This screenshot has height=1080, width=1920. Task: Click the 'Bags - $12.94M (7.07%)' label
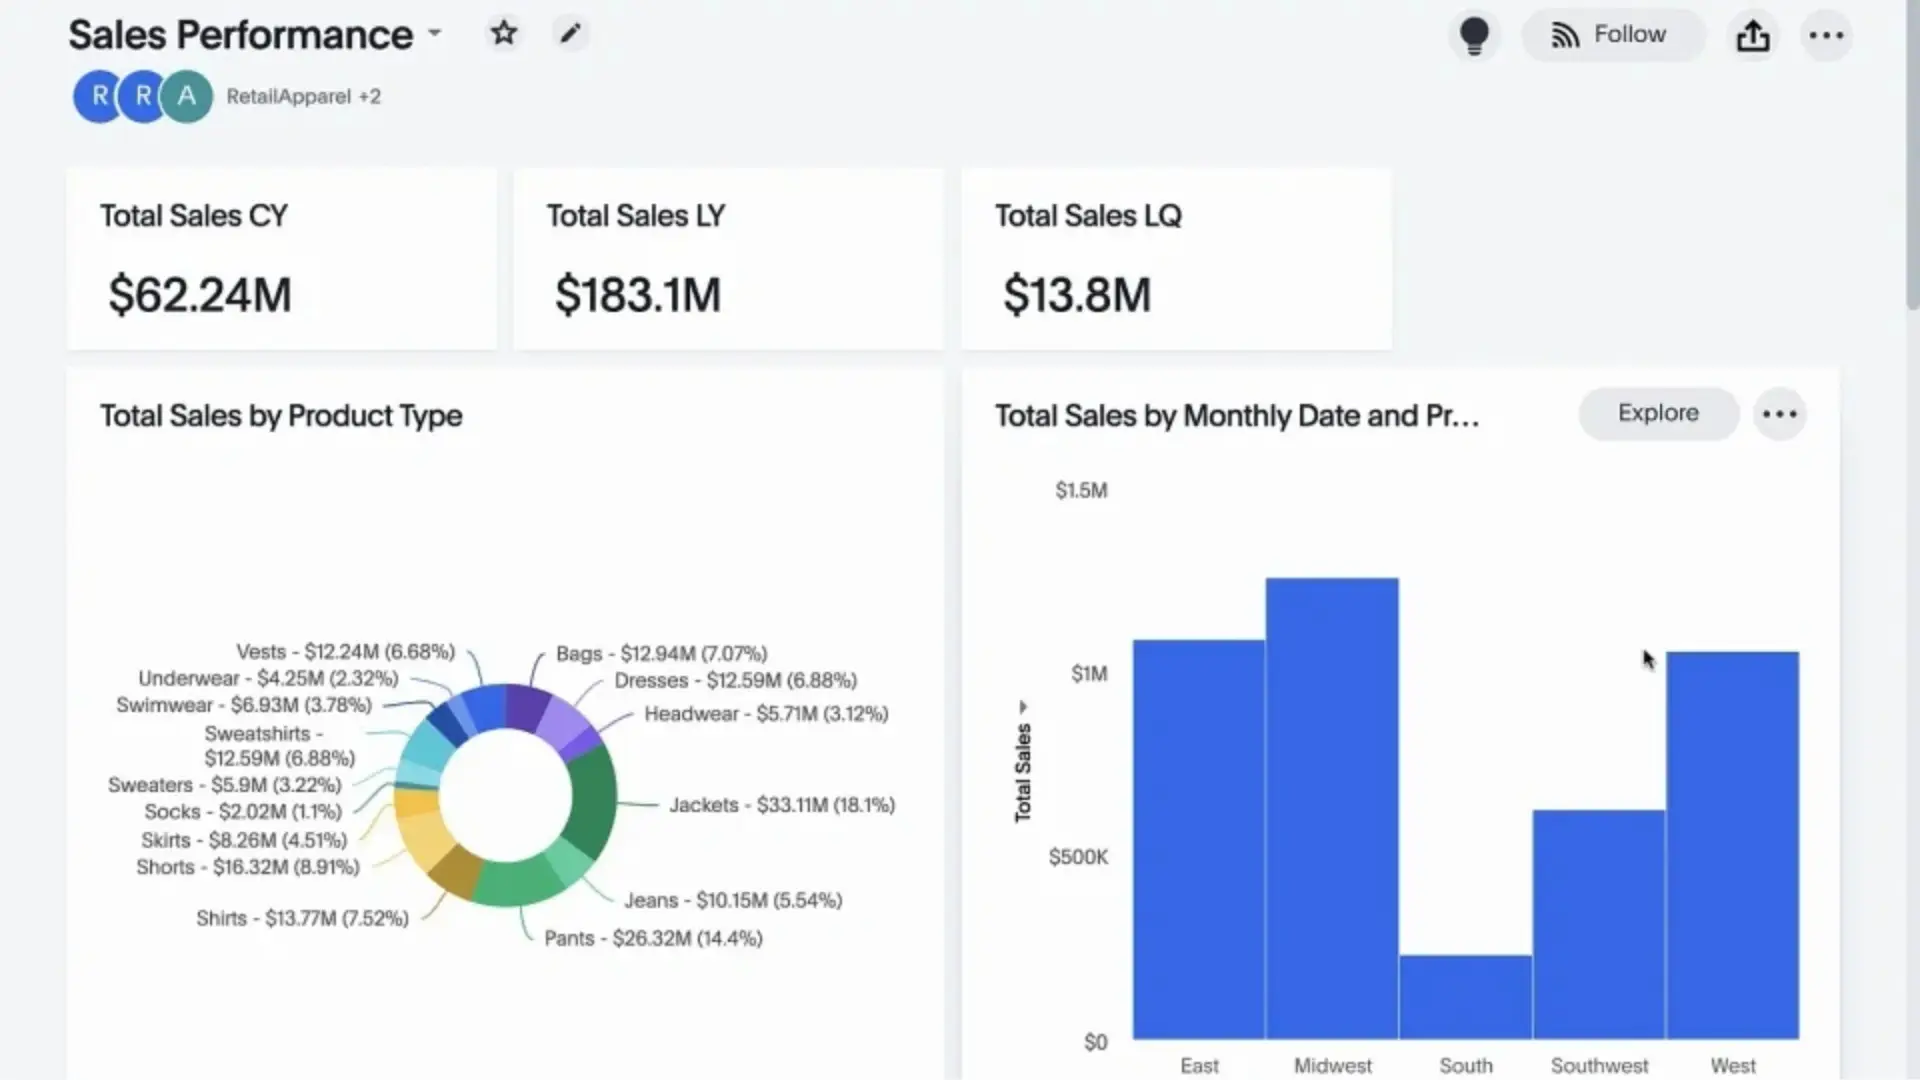(x=662, y=653)
